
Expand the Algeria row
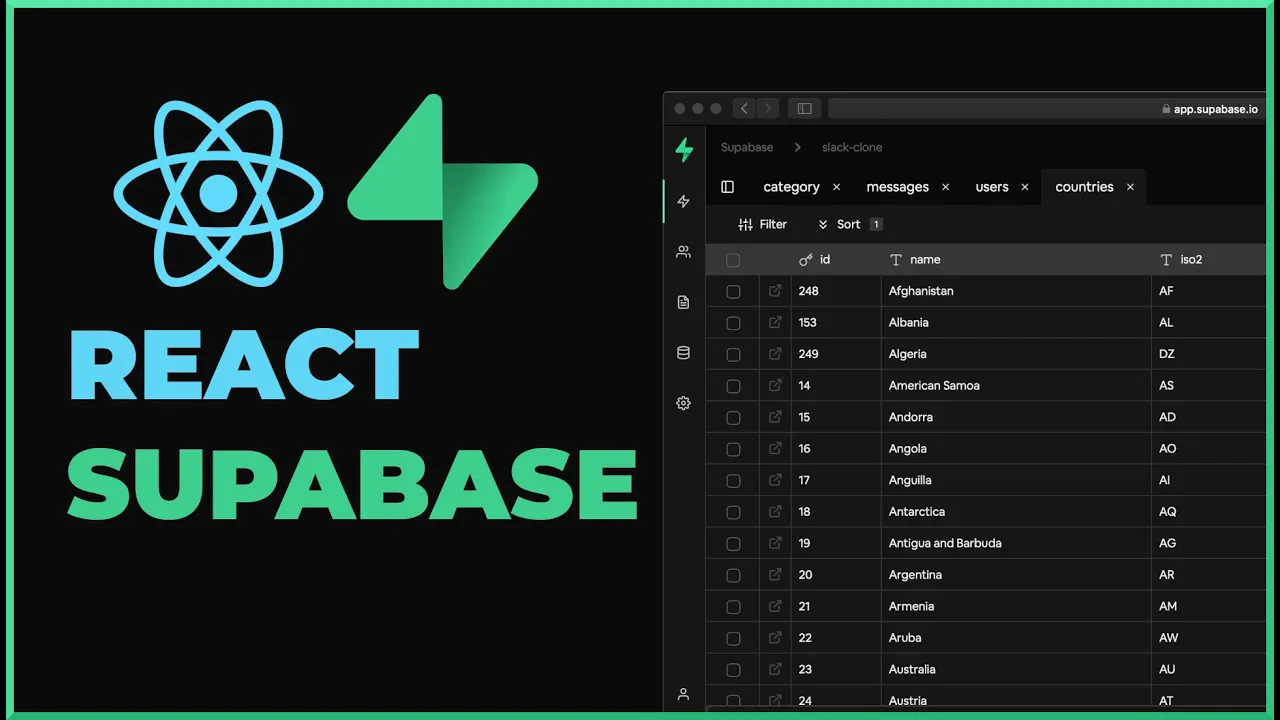pos(775,354)
